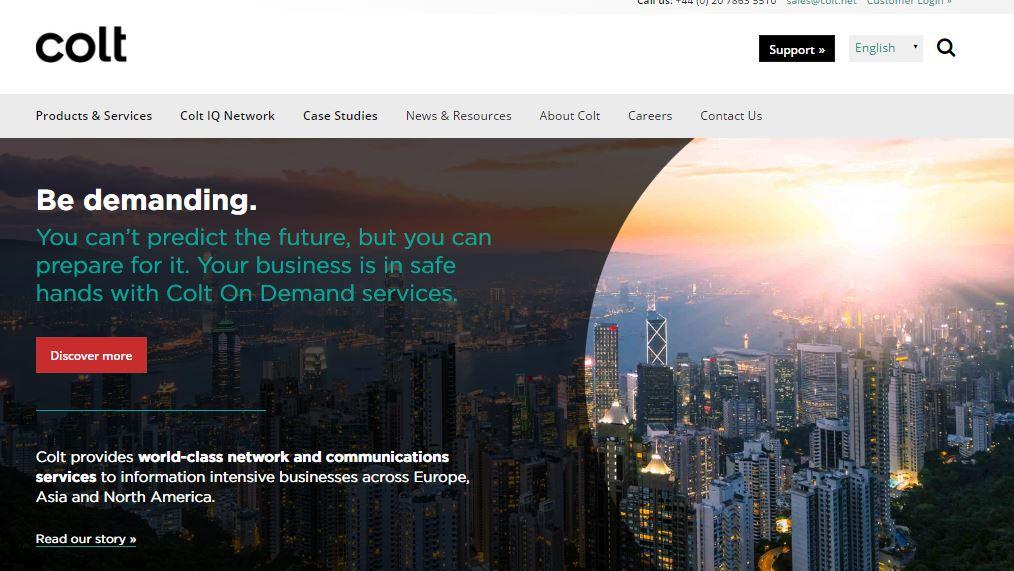Open the Products & Services menu
The width and height of the screenshot is (1014, 571).
(94, 116)
